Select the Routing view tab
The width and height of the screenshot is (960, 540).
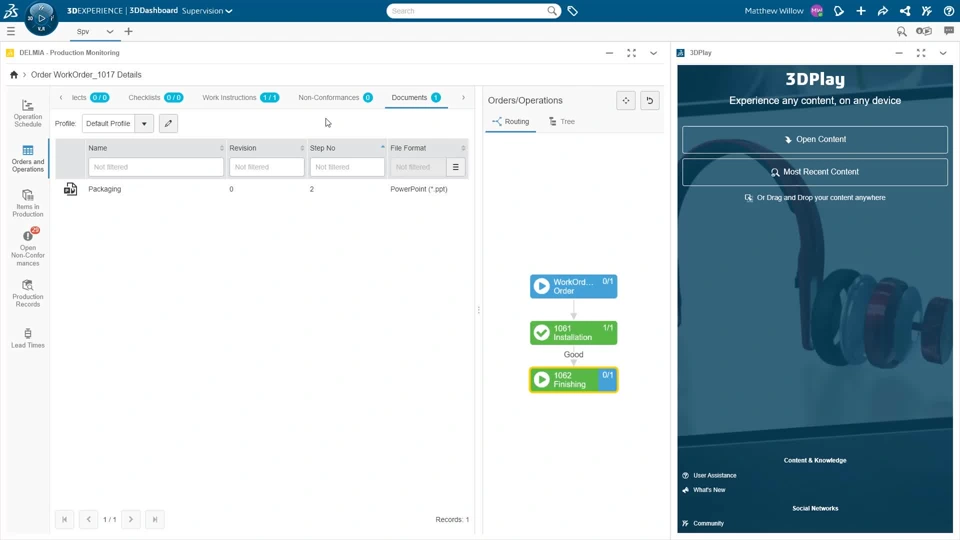pyautogui.click(x=511, y=121)
